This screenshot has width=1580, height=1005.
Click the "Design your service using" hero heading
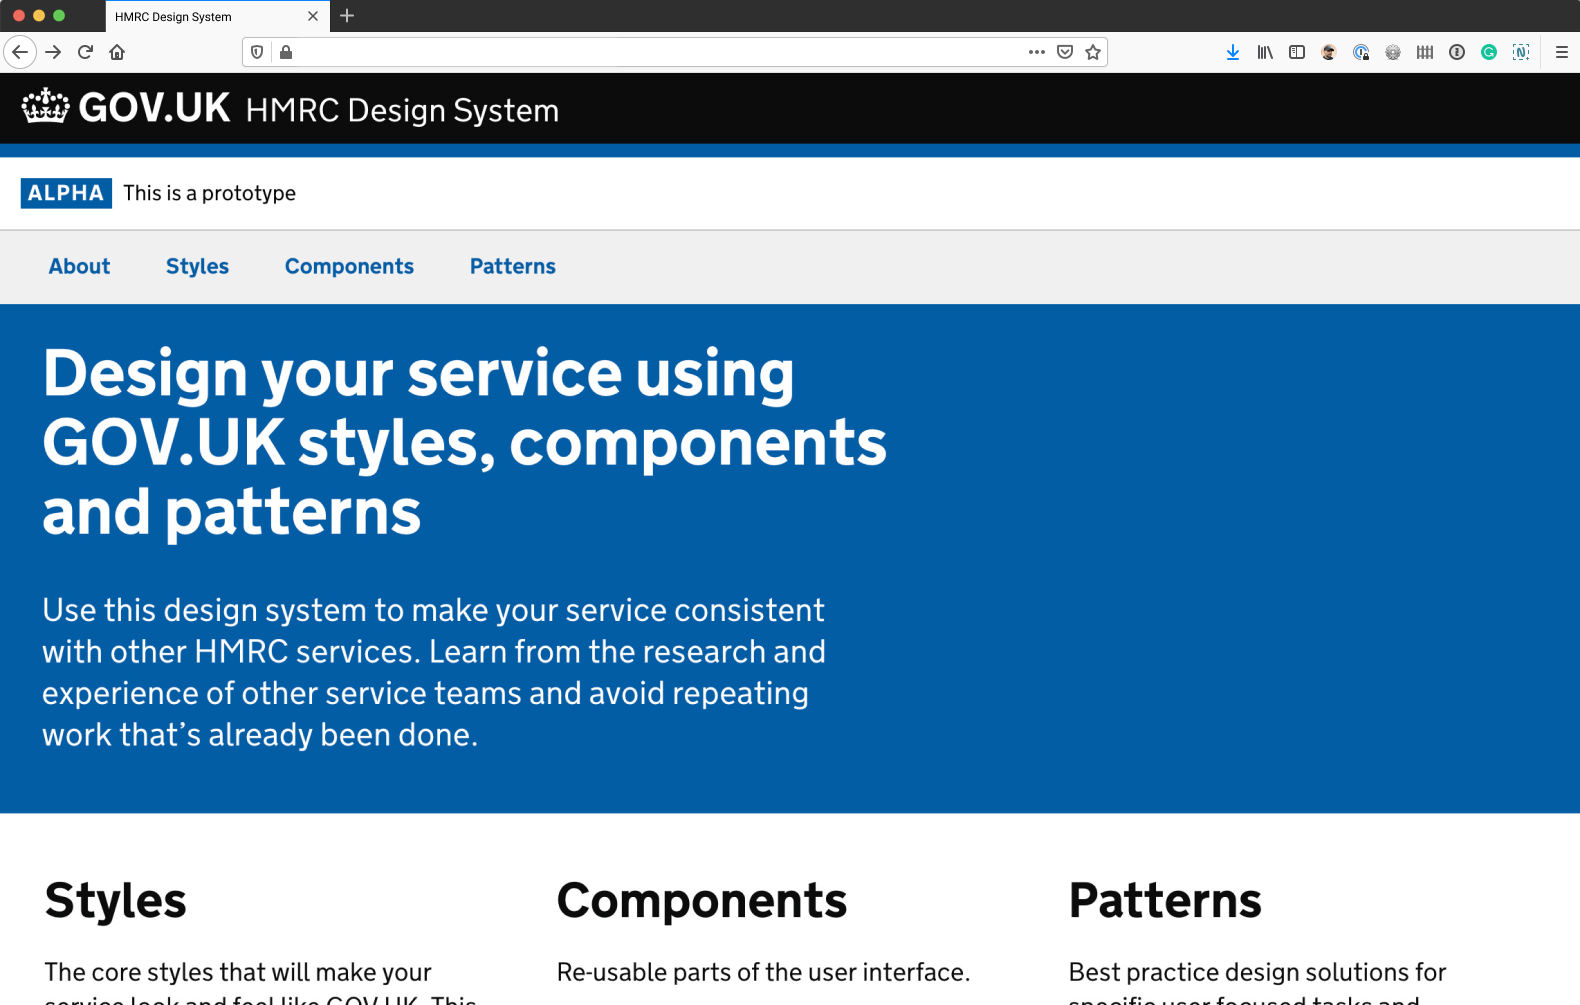point(465,442)
